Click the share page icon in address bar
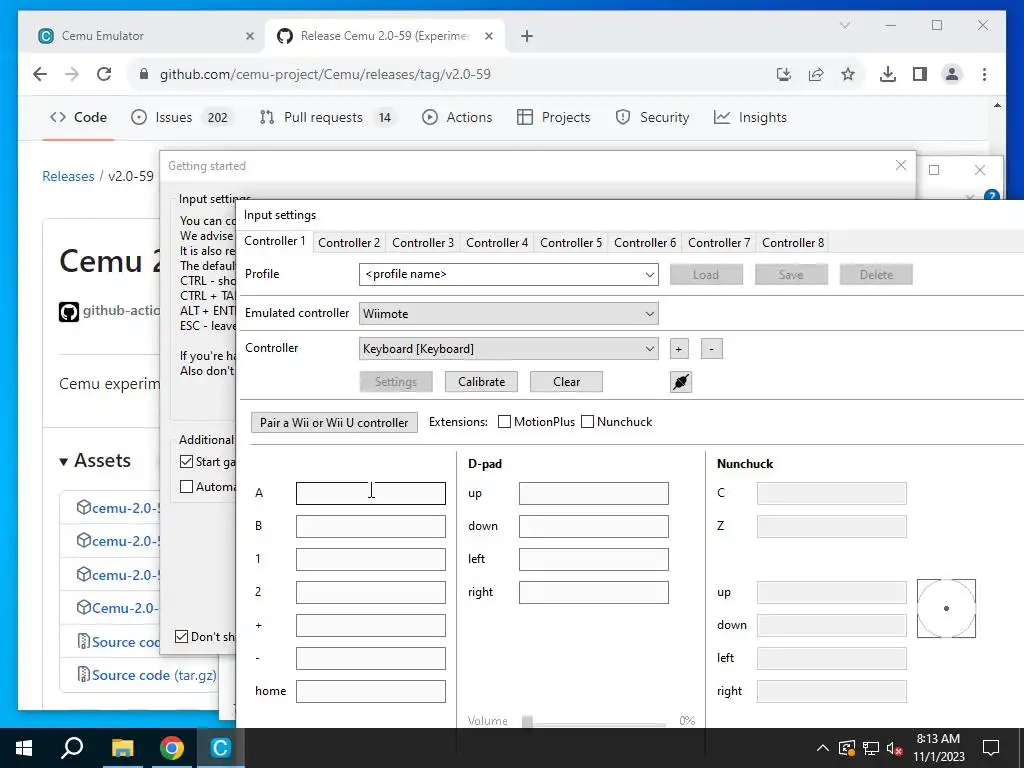The width and height of the screenshot is (1024, 768). click(x=816, y=74)
